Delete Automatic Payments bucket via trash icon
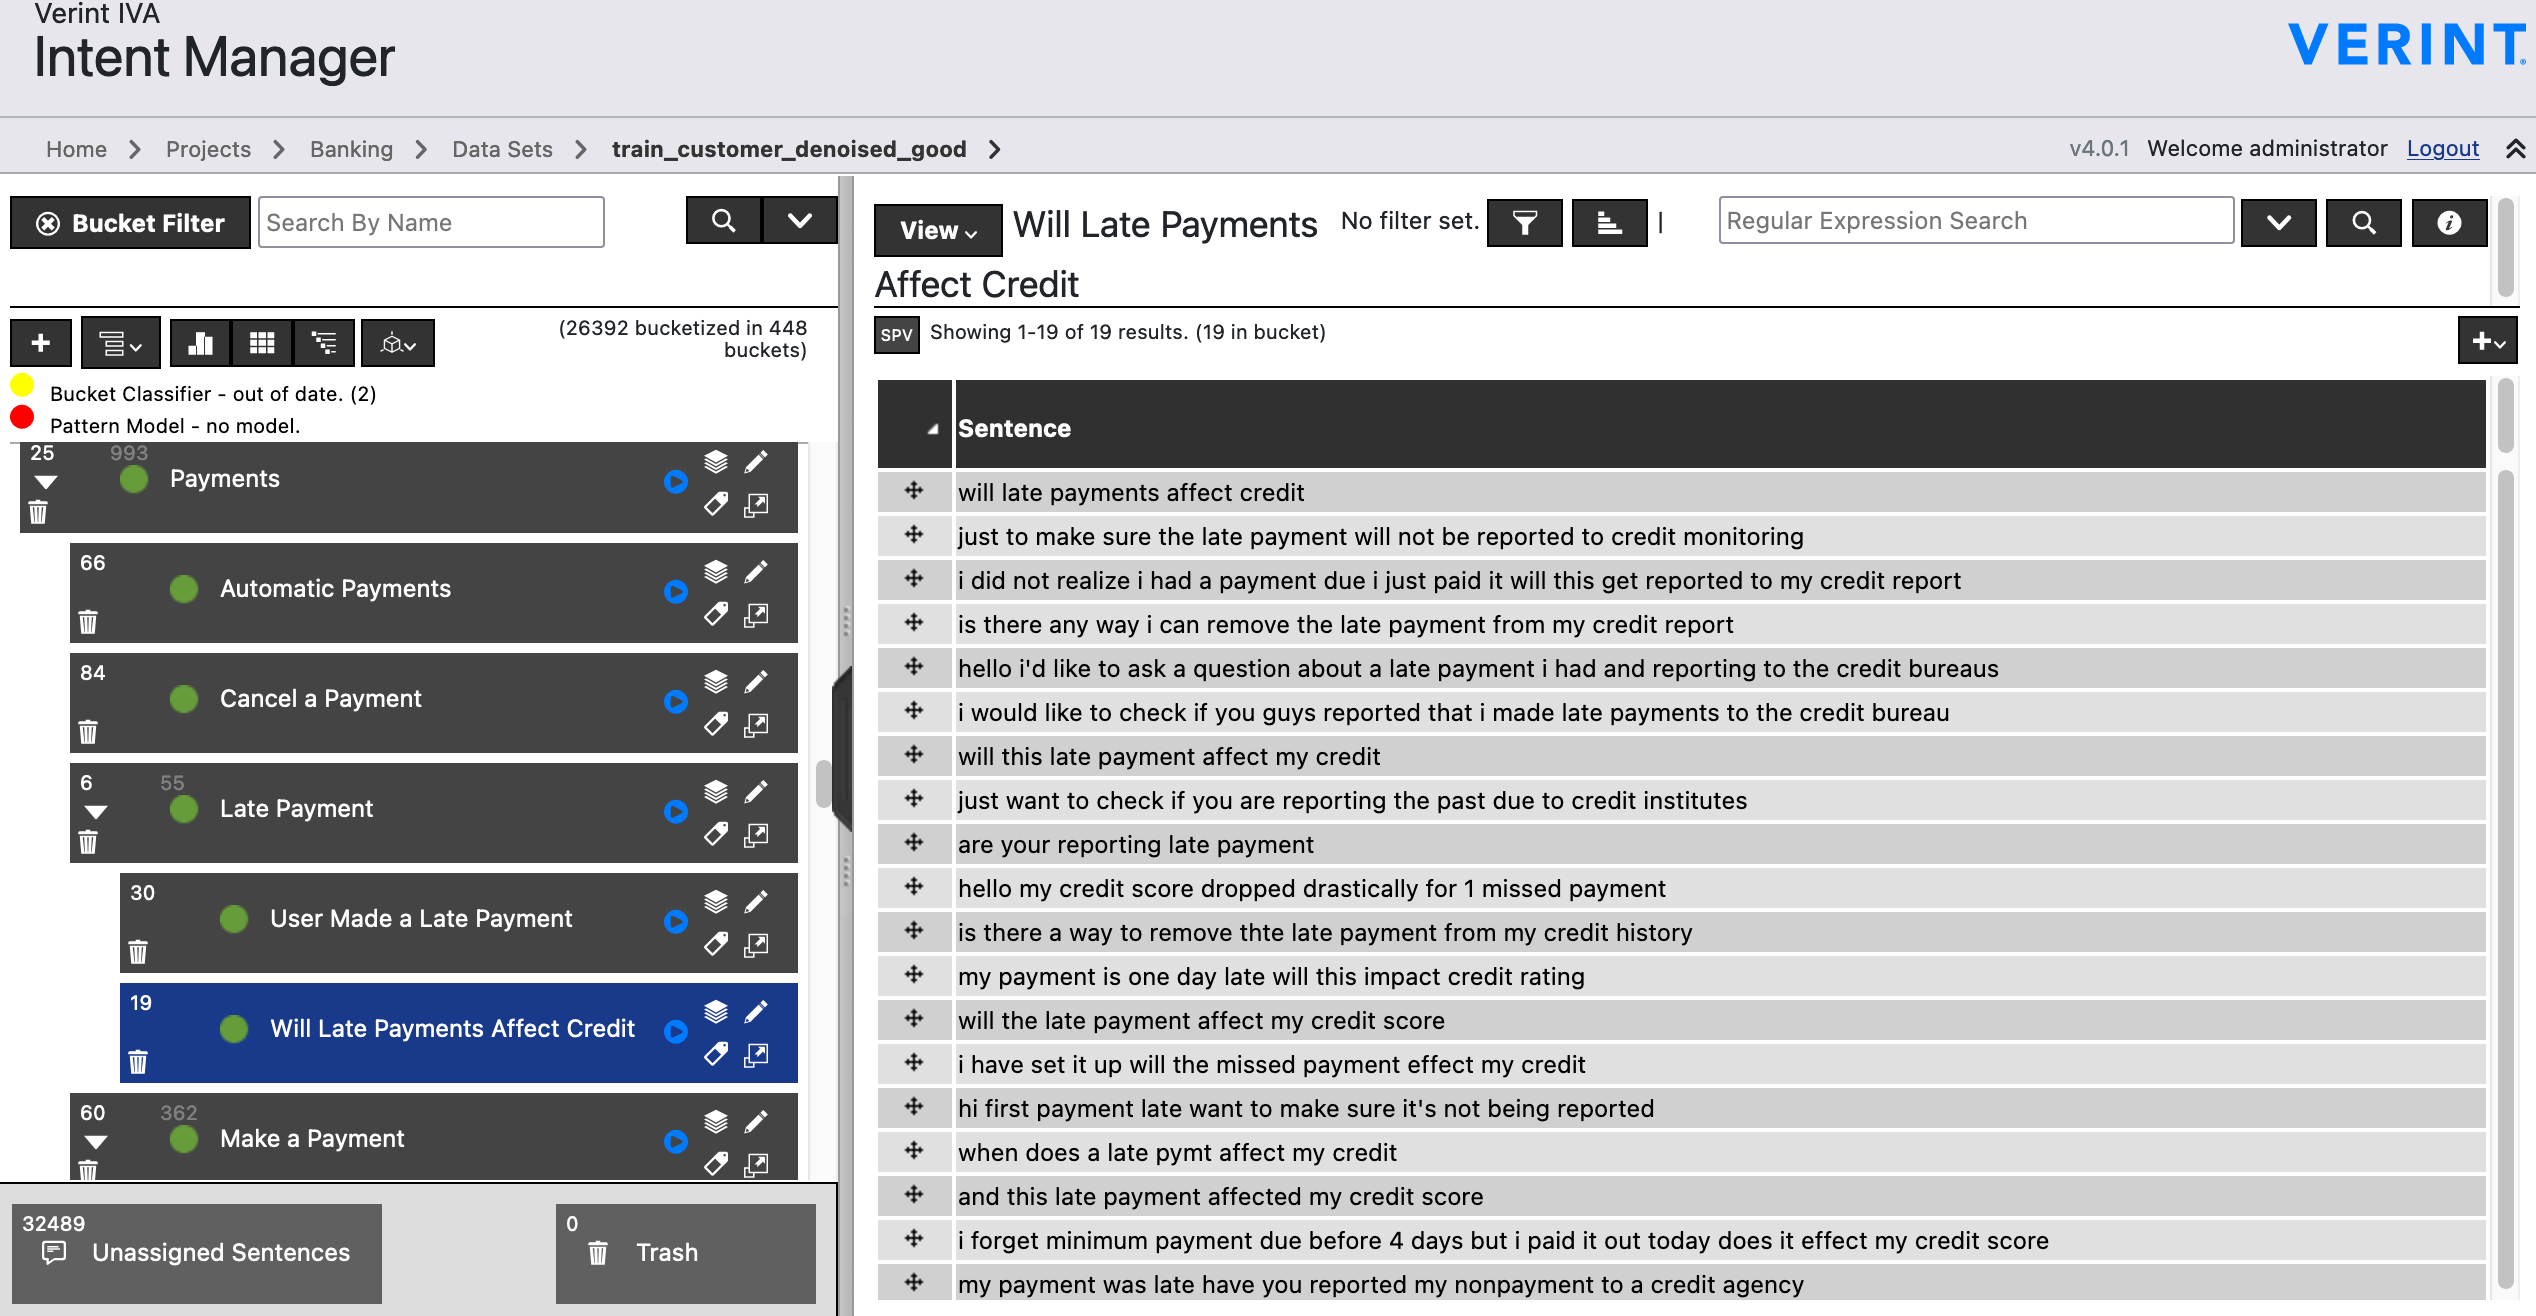 click(x=88, y=622)
